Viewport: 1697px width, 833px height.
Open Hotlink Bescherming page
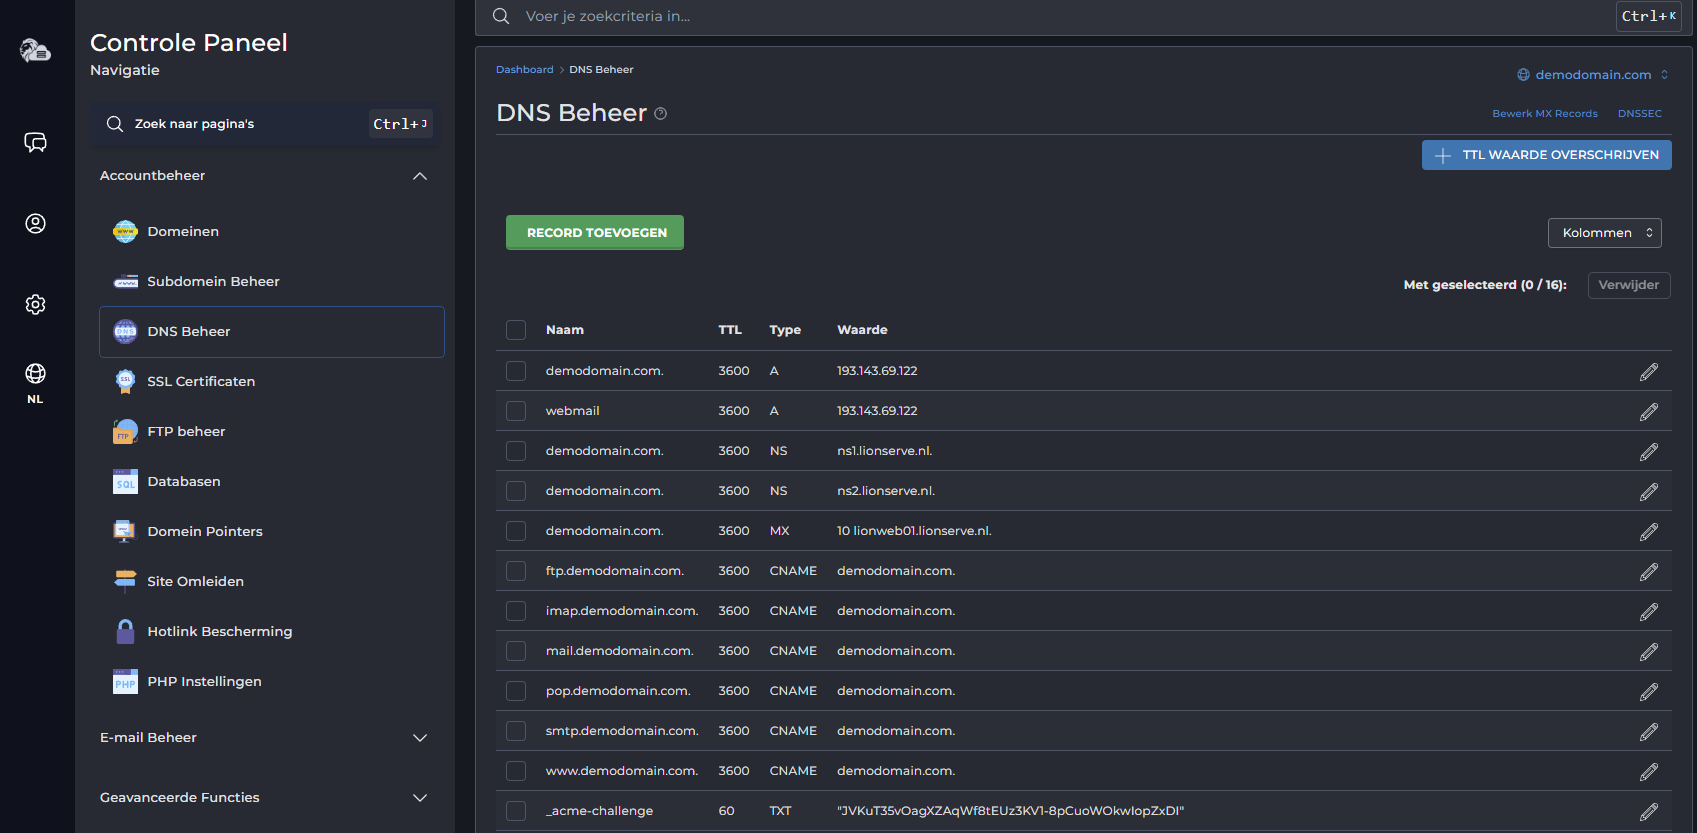point(272,632)
